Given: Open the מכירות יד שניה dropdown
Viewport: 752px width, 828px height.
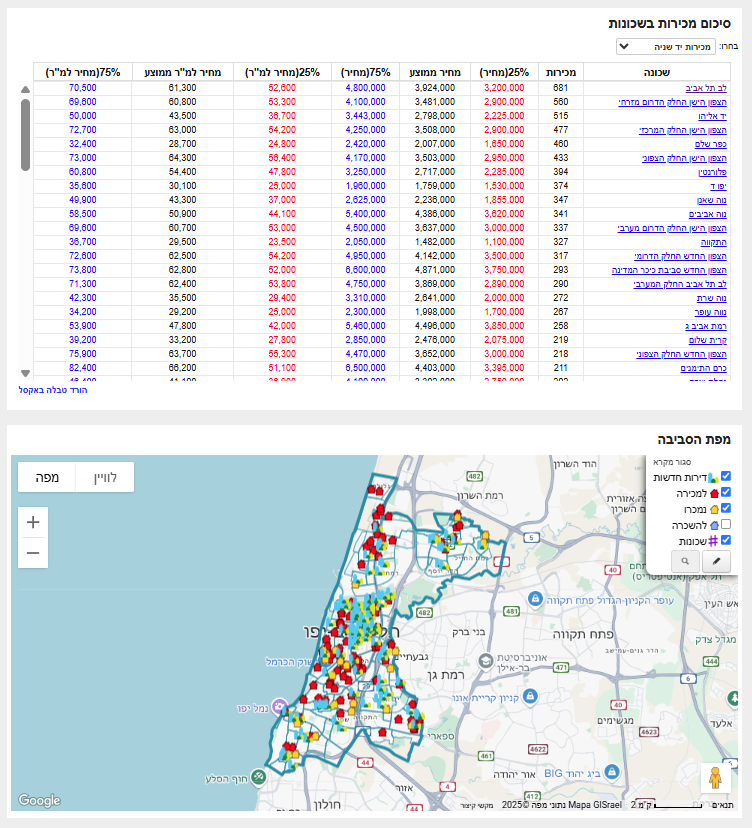Looking at the screenshot, I should pyautogui.click(x=664, y=46).
